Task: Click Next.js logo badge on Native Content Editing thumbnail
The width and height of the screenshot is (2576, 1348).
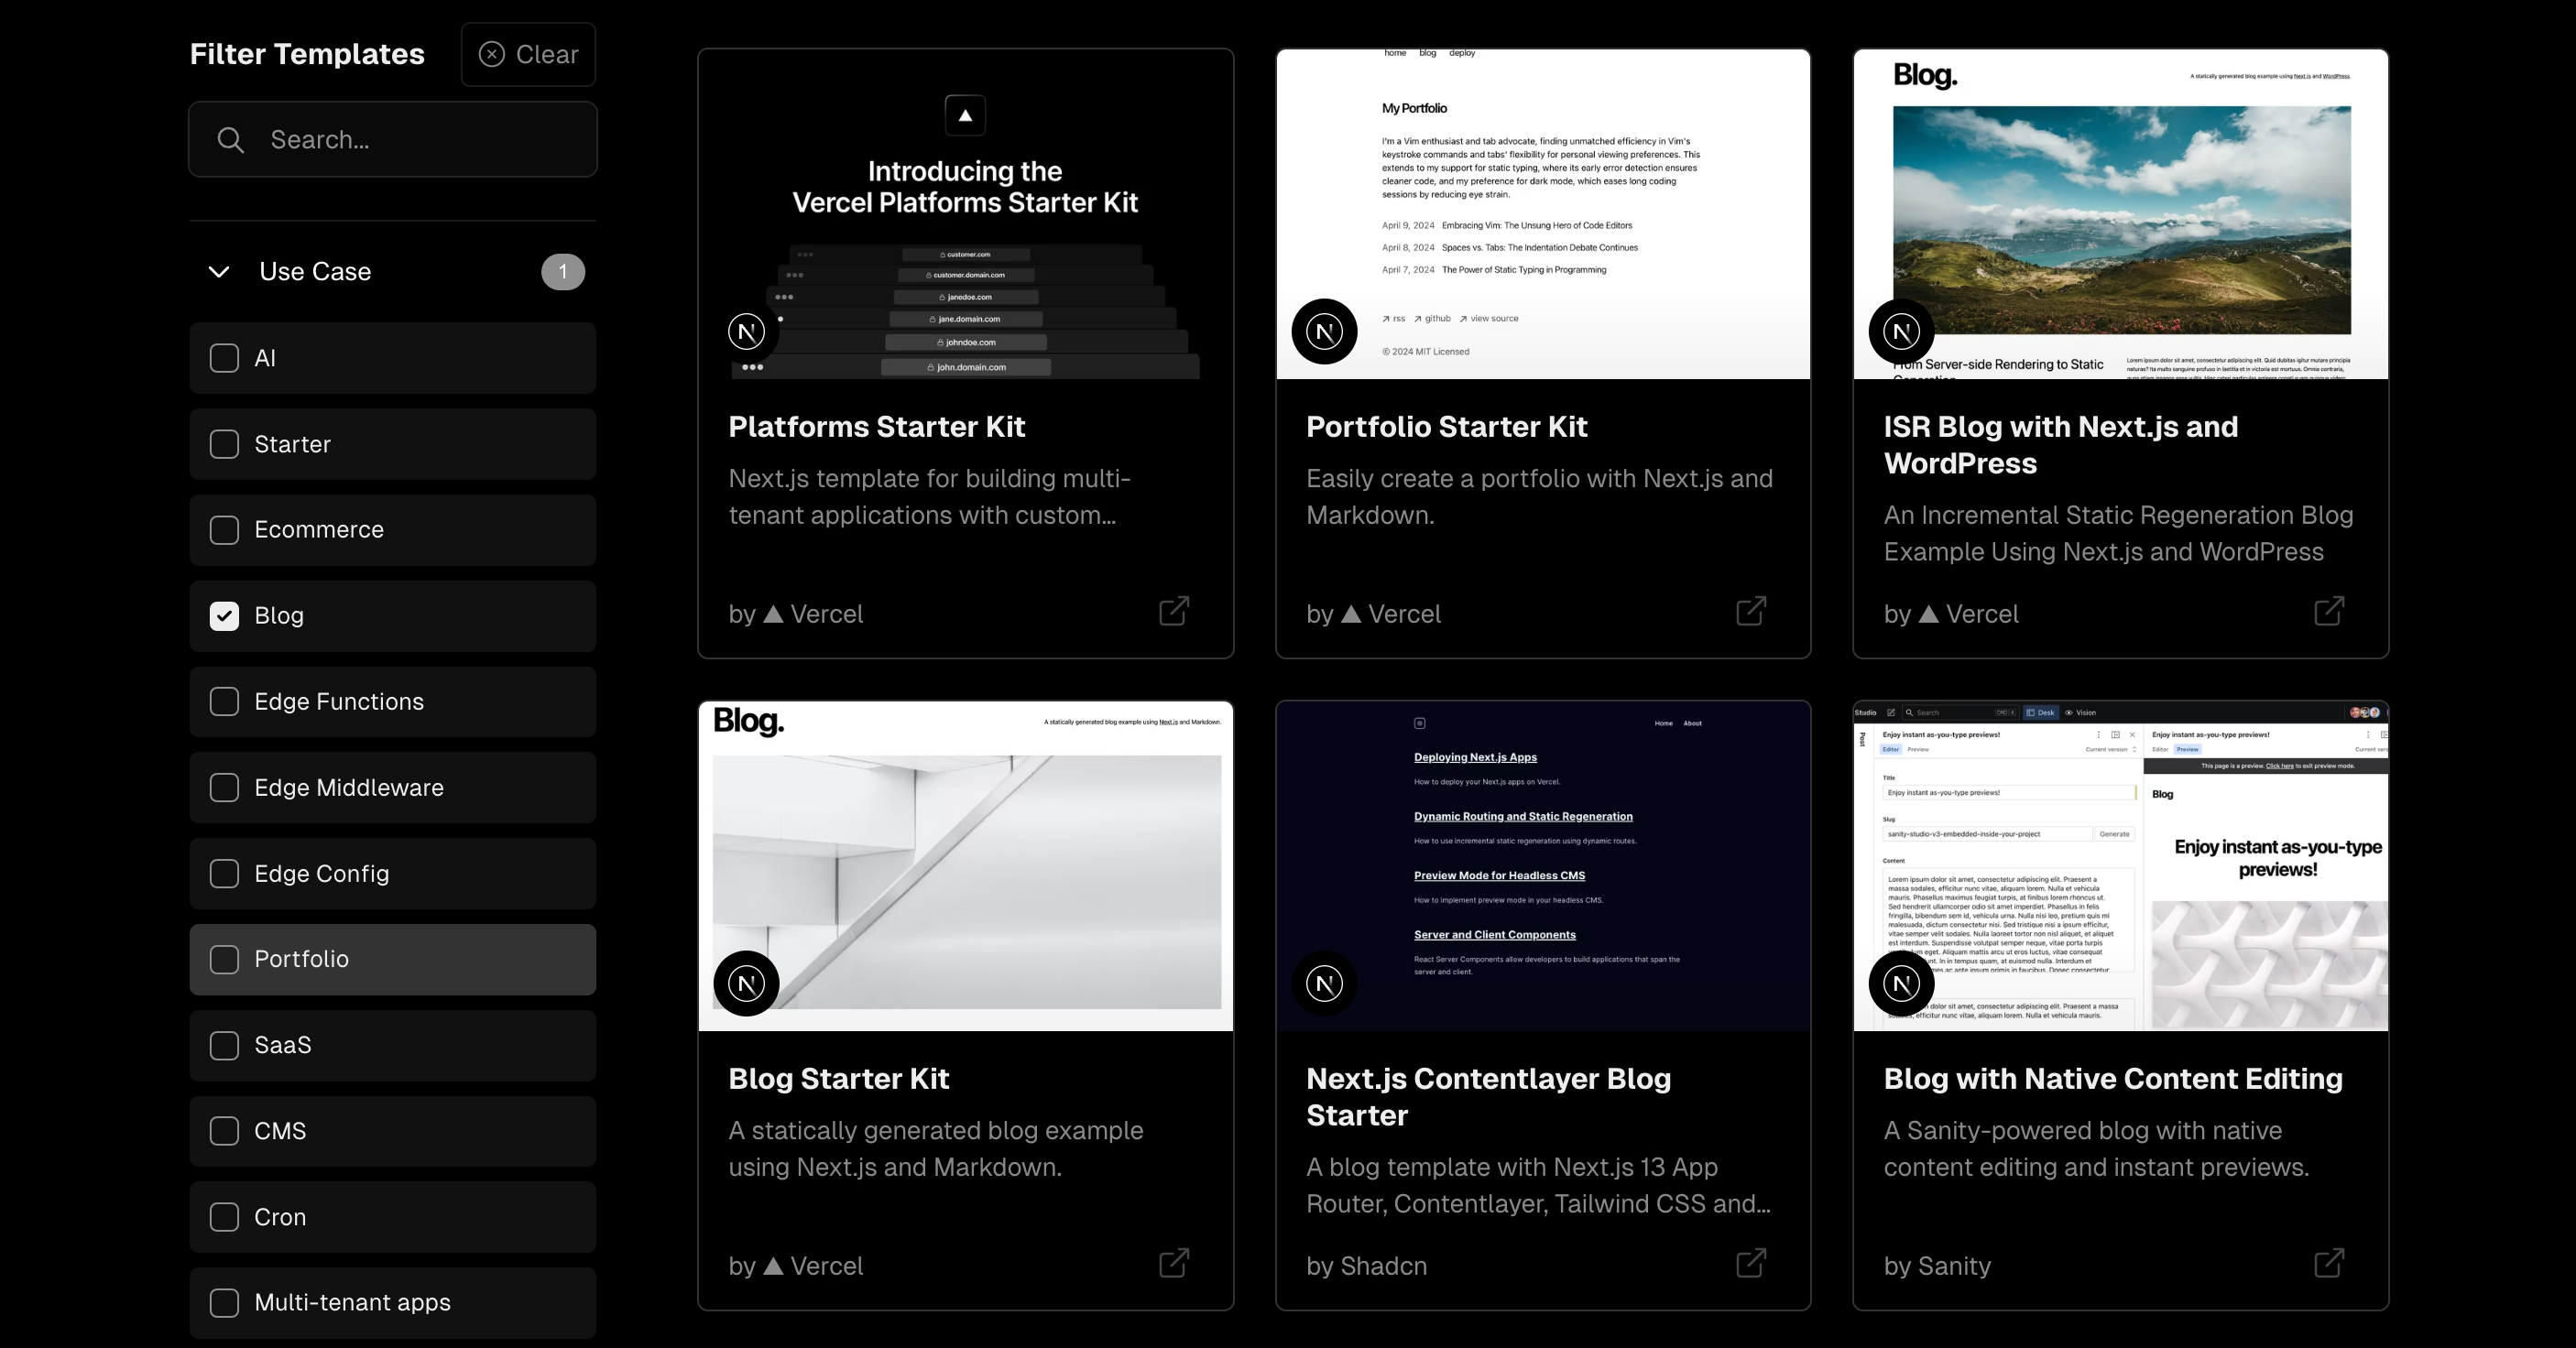Action: click(1901, 983)
